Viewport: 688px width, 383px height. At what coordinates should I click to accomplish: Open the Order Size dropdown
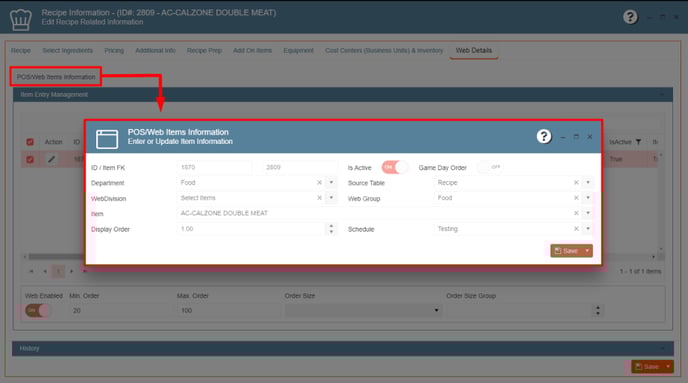(363, 311)
